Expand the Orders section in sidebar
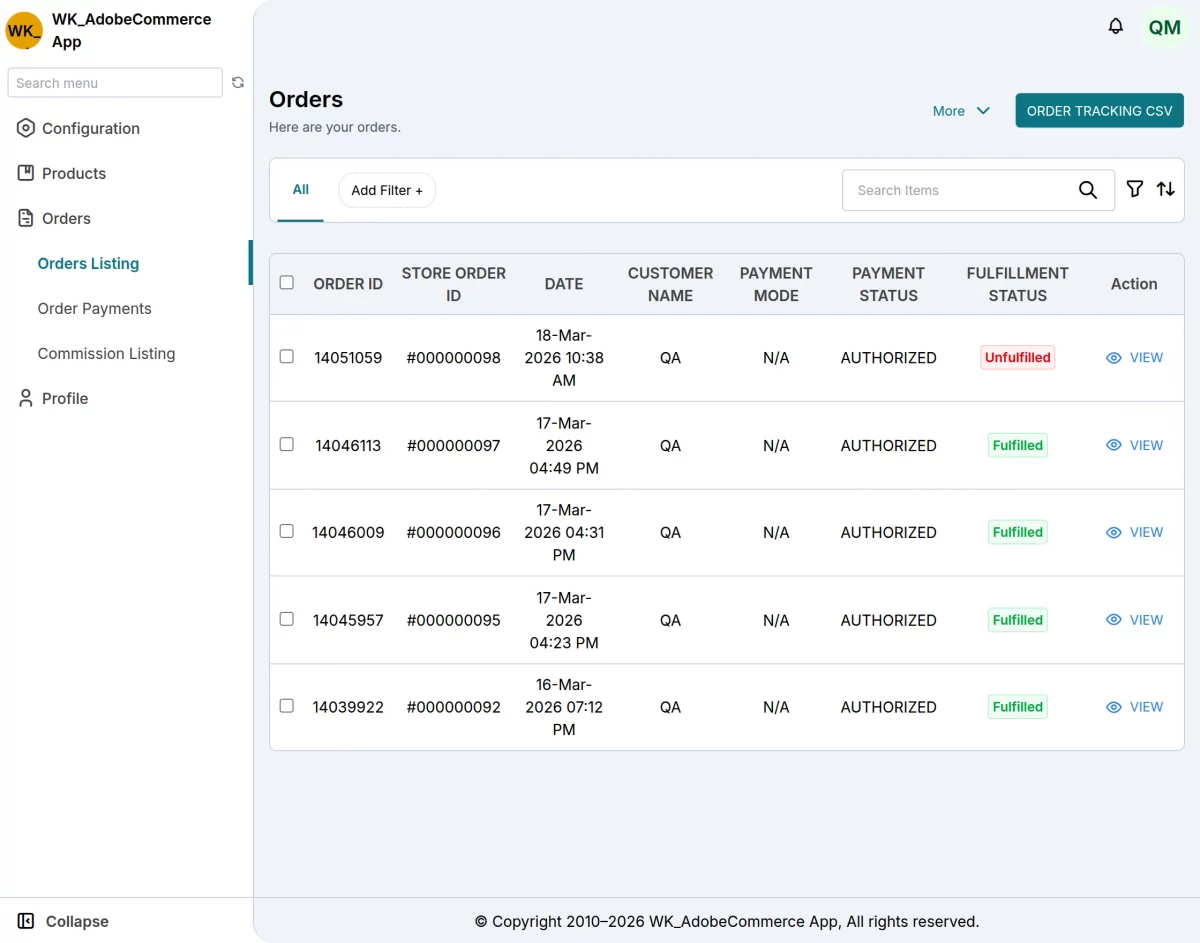 click(65, 218)
